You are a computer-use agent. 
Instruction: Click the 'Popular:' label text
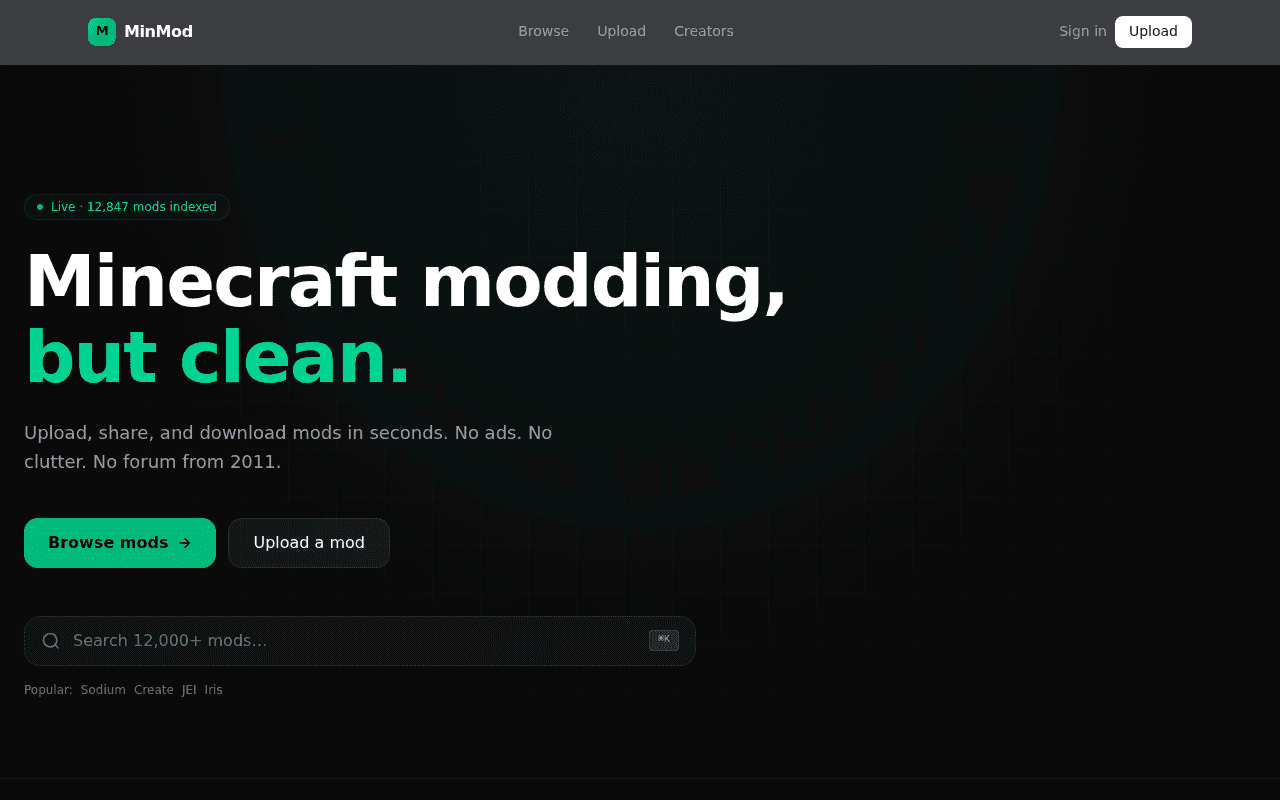[48, 690]
